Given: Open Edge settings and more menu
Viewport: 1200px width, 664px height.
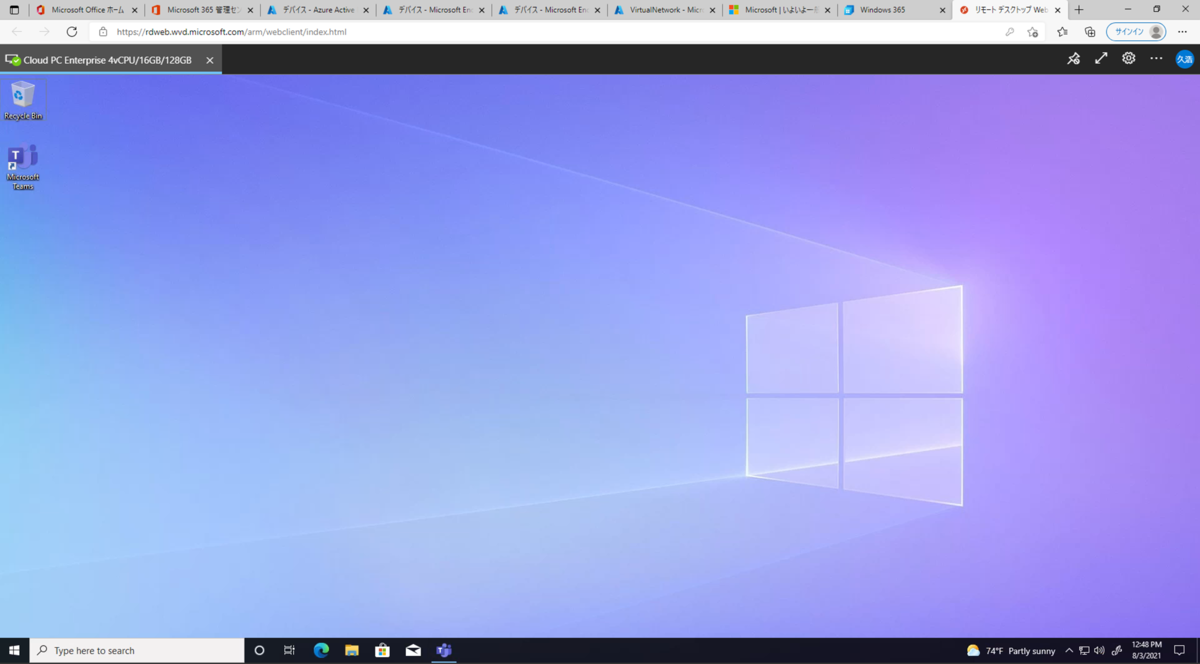Looking at the screenshot, I should pyautogui.click(x=1182, y=32).
